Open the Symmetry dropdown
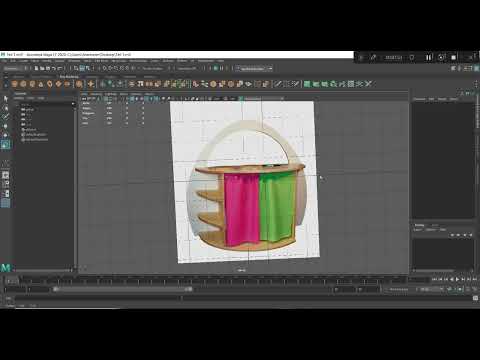 [x=187, y=68]
